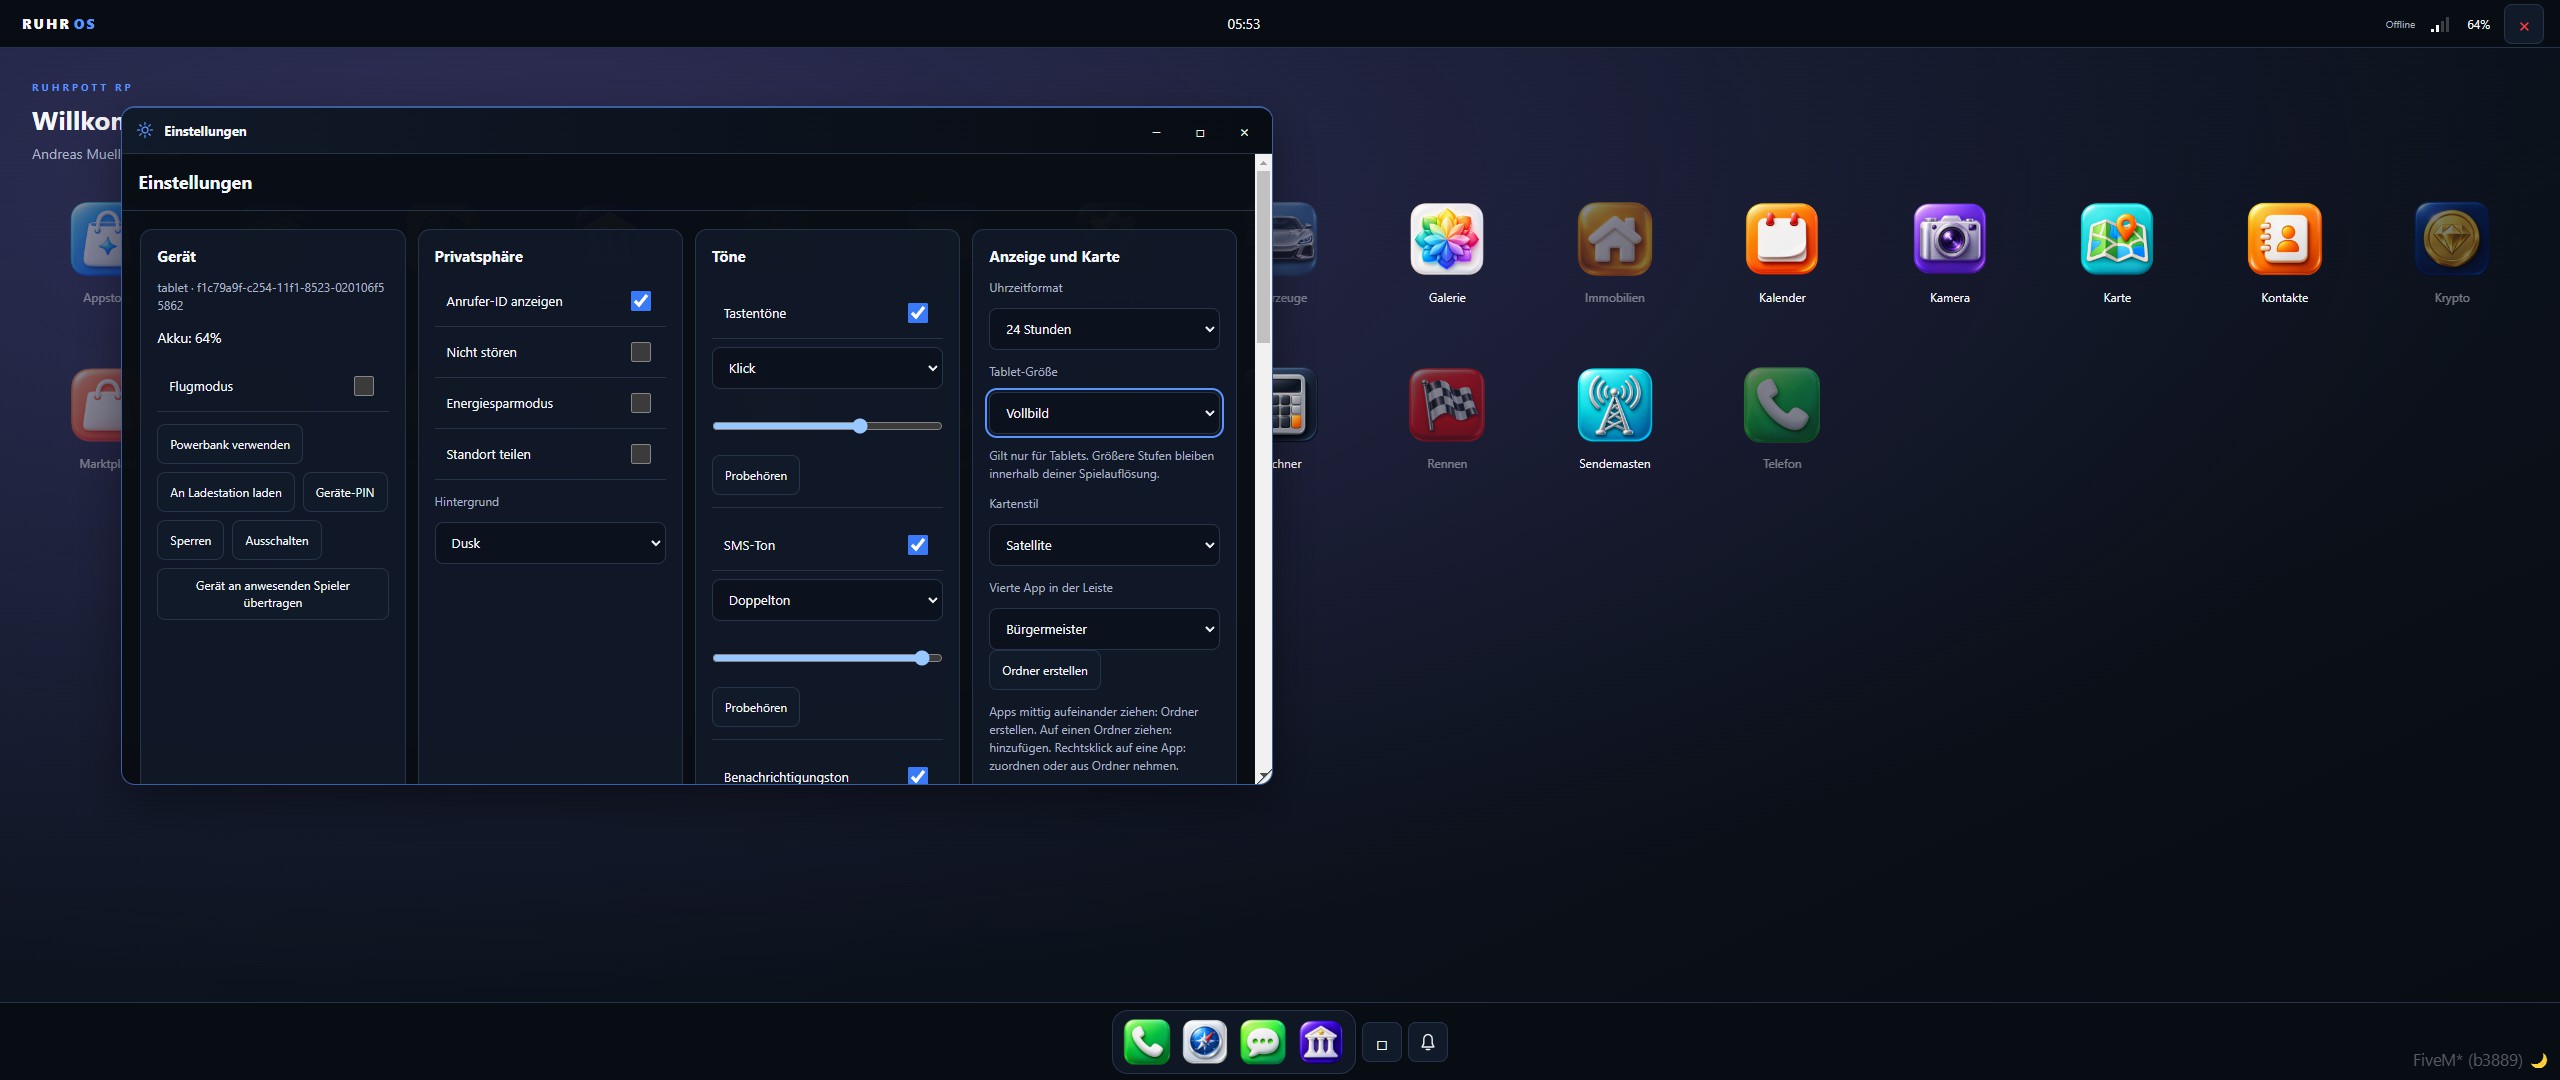The width and height of the screenshot is (2560, 1080).
Task: Open the Kartenstil Satellite dropdown
Action: click(x=1104, y=545)
